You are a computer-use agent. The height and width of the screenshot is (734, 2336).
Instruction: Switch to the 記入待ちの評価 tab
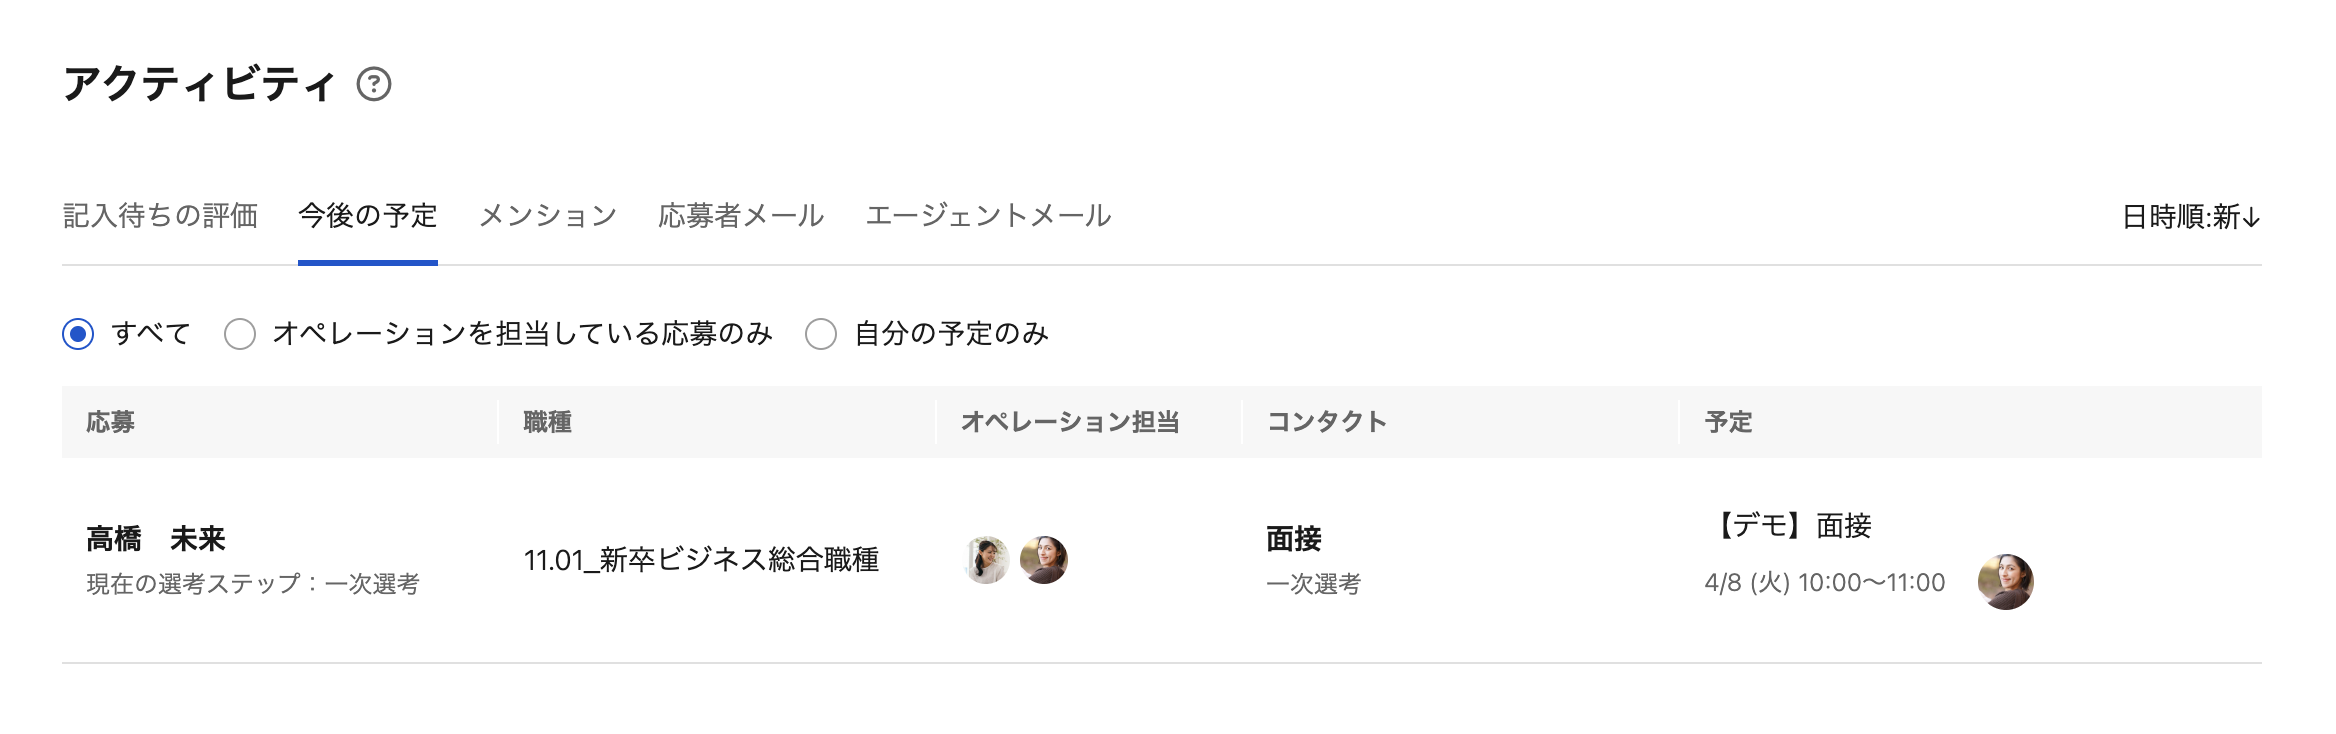click(x=160, y=216)
